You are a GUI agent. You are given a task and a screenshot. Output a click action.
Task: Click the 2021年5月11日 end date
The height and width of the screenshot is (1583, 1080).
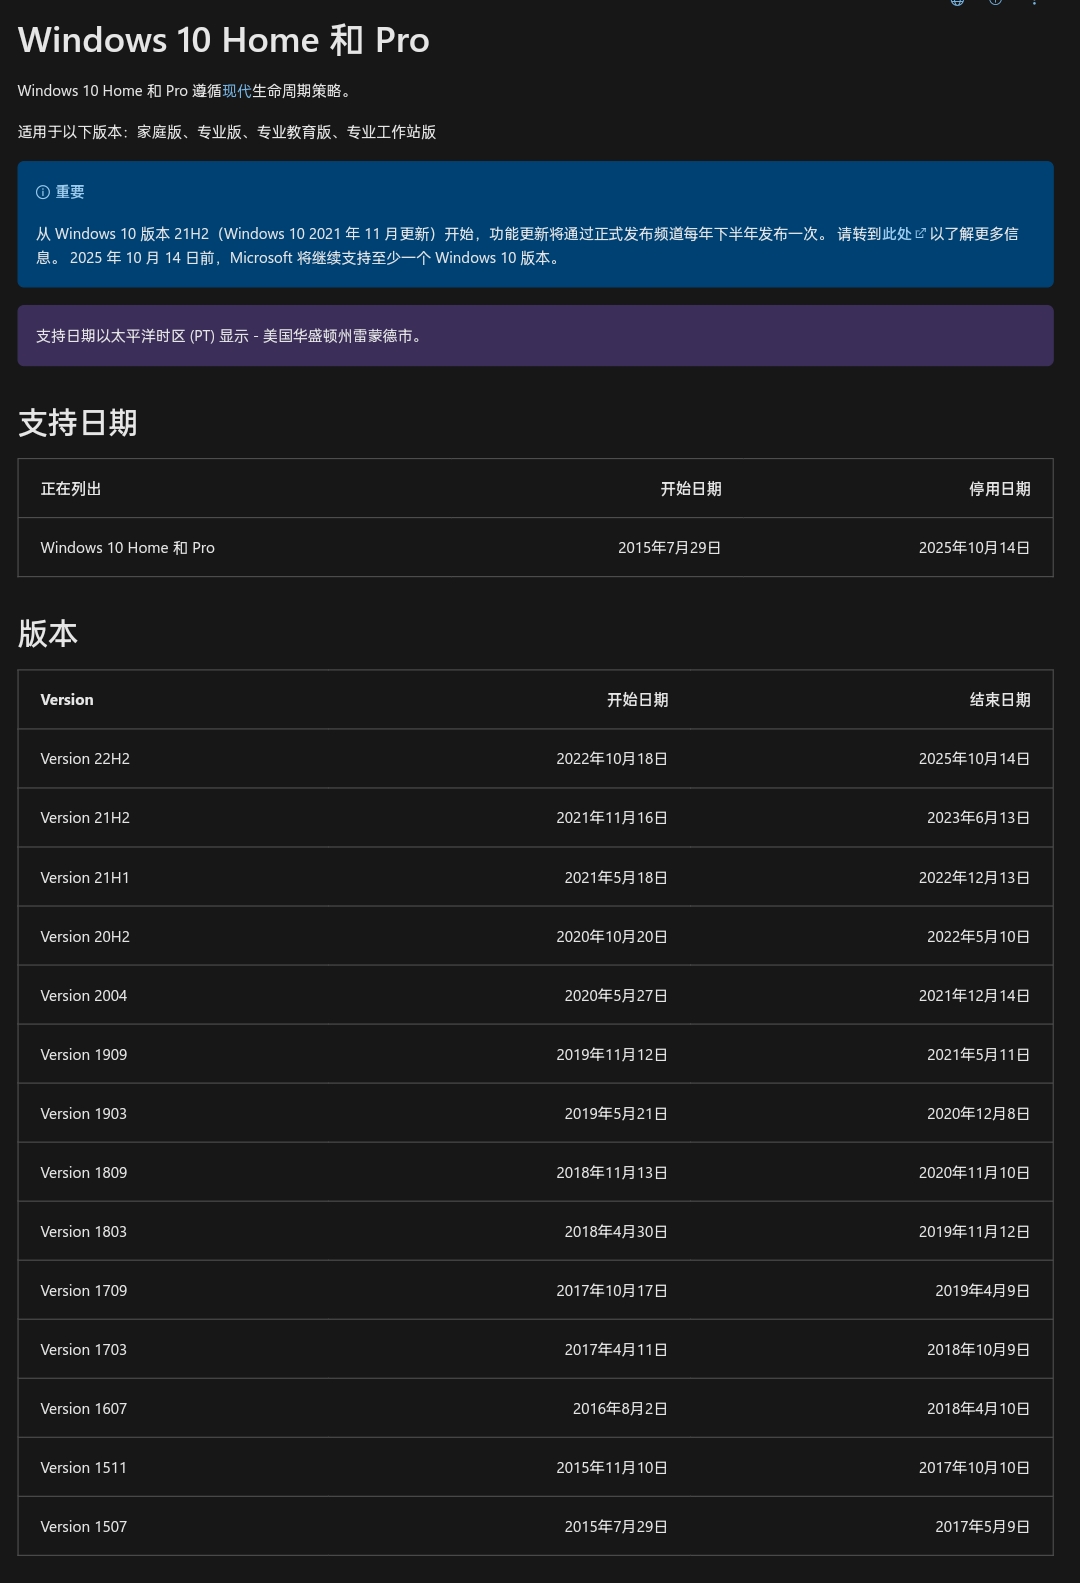978,1055
